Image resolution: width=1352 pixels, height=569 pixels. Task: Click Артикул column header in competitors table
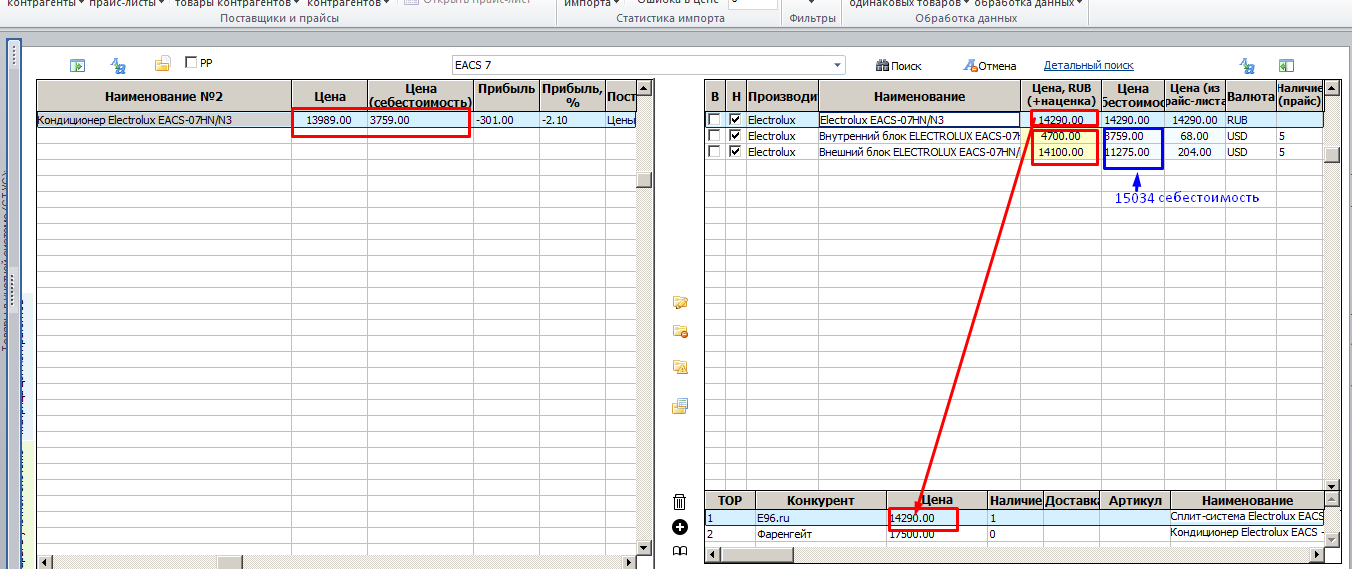coord(1135,500)
